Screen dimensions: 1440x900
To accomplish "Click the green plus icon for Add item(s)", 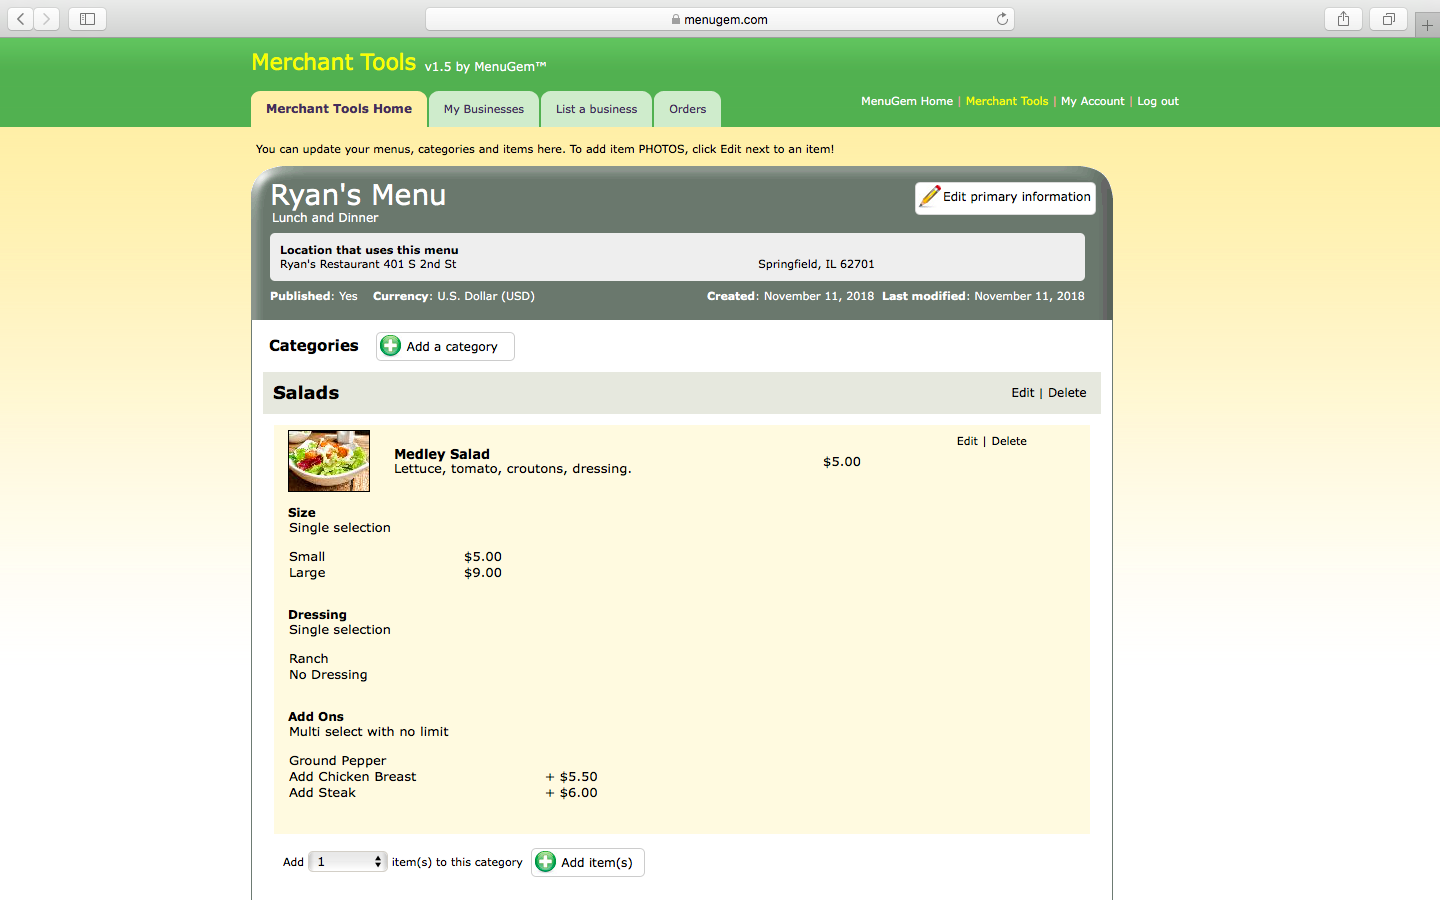I will [546, 862].
